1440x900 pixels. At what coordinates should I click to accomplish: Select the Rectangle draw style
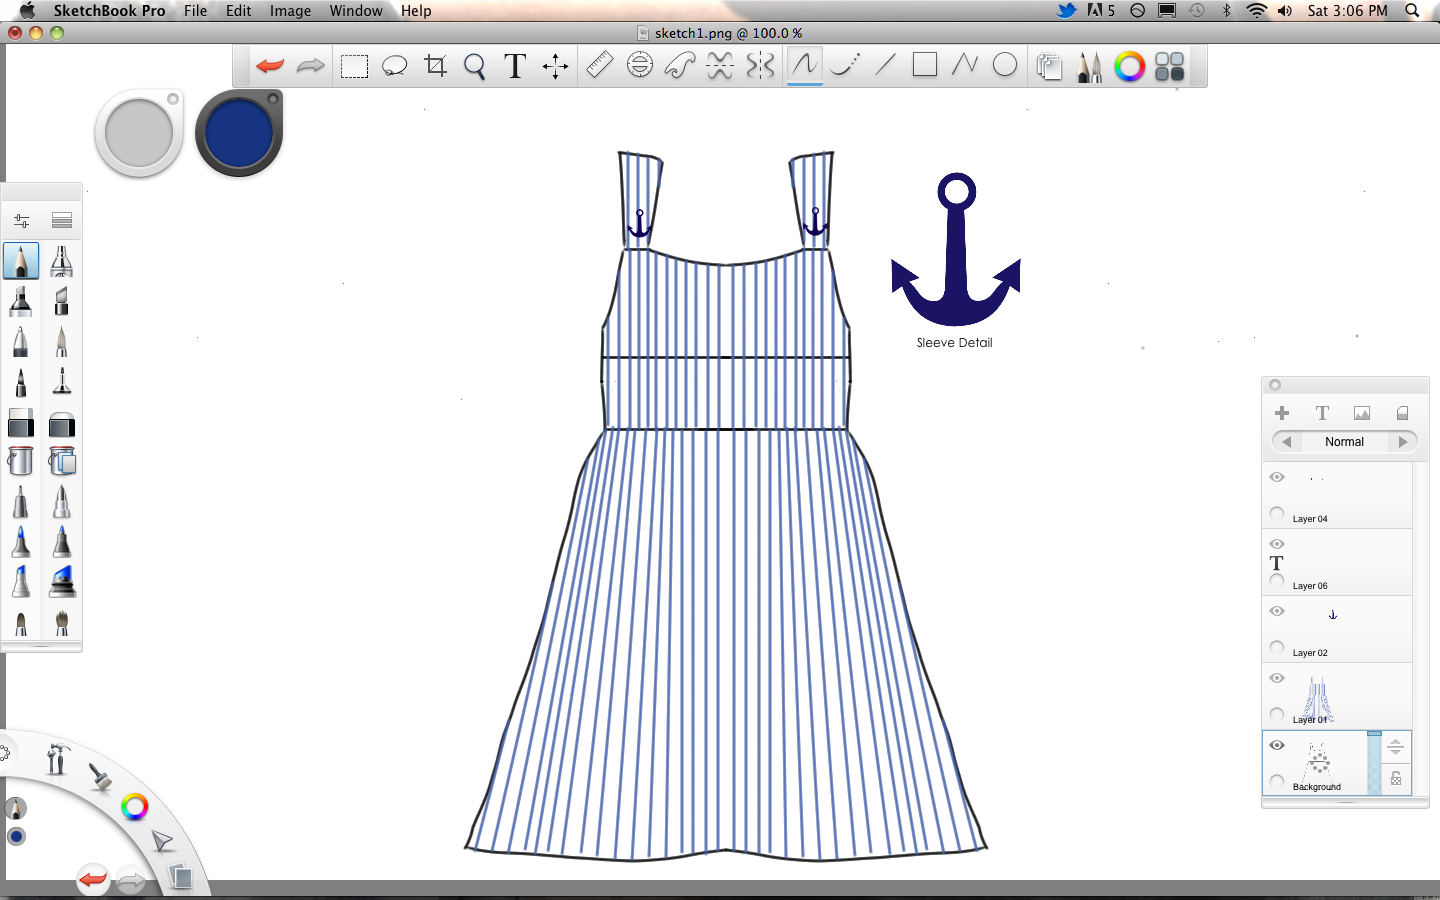(925, 65)
